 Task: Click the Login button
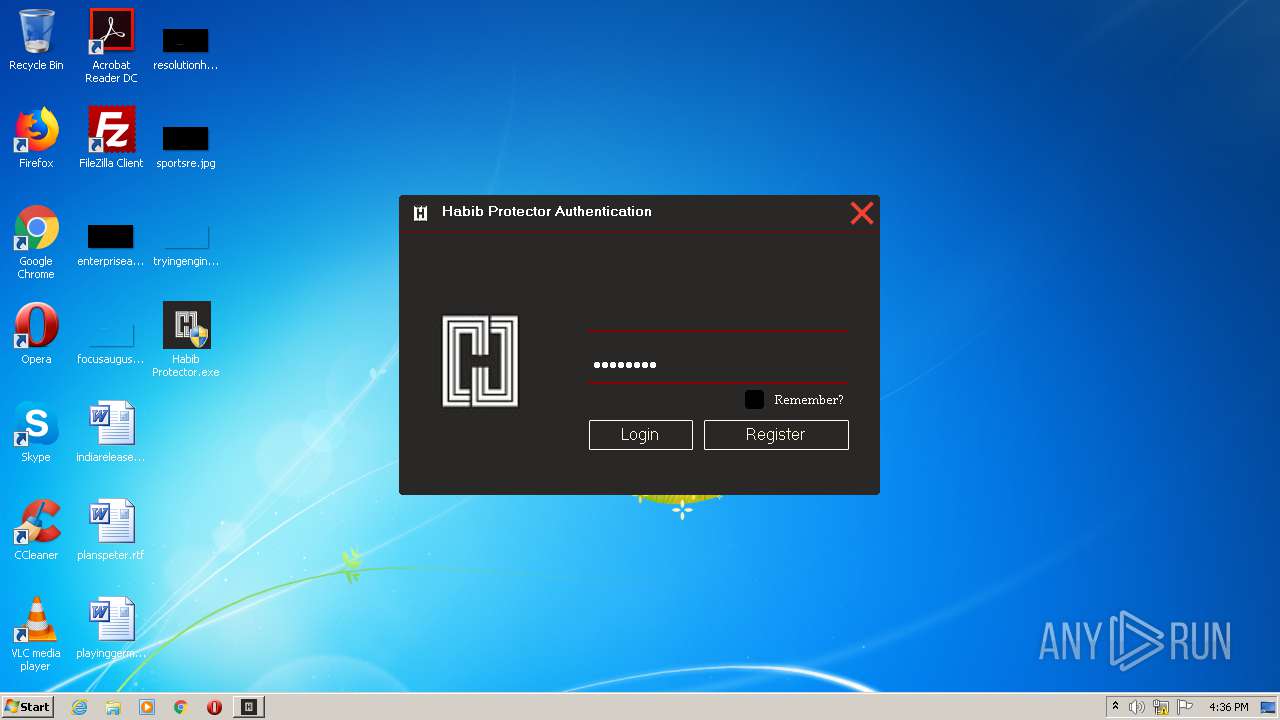point(640,434)
